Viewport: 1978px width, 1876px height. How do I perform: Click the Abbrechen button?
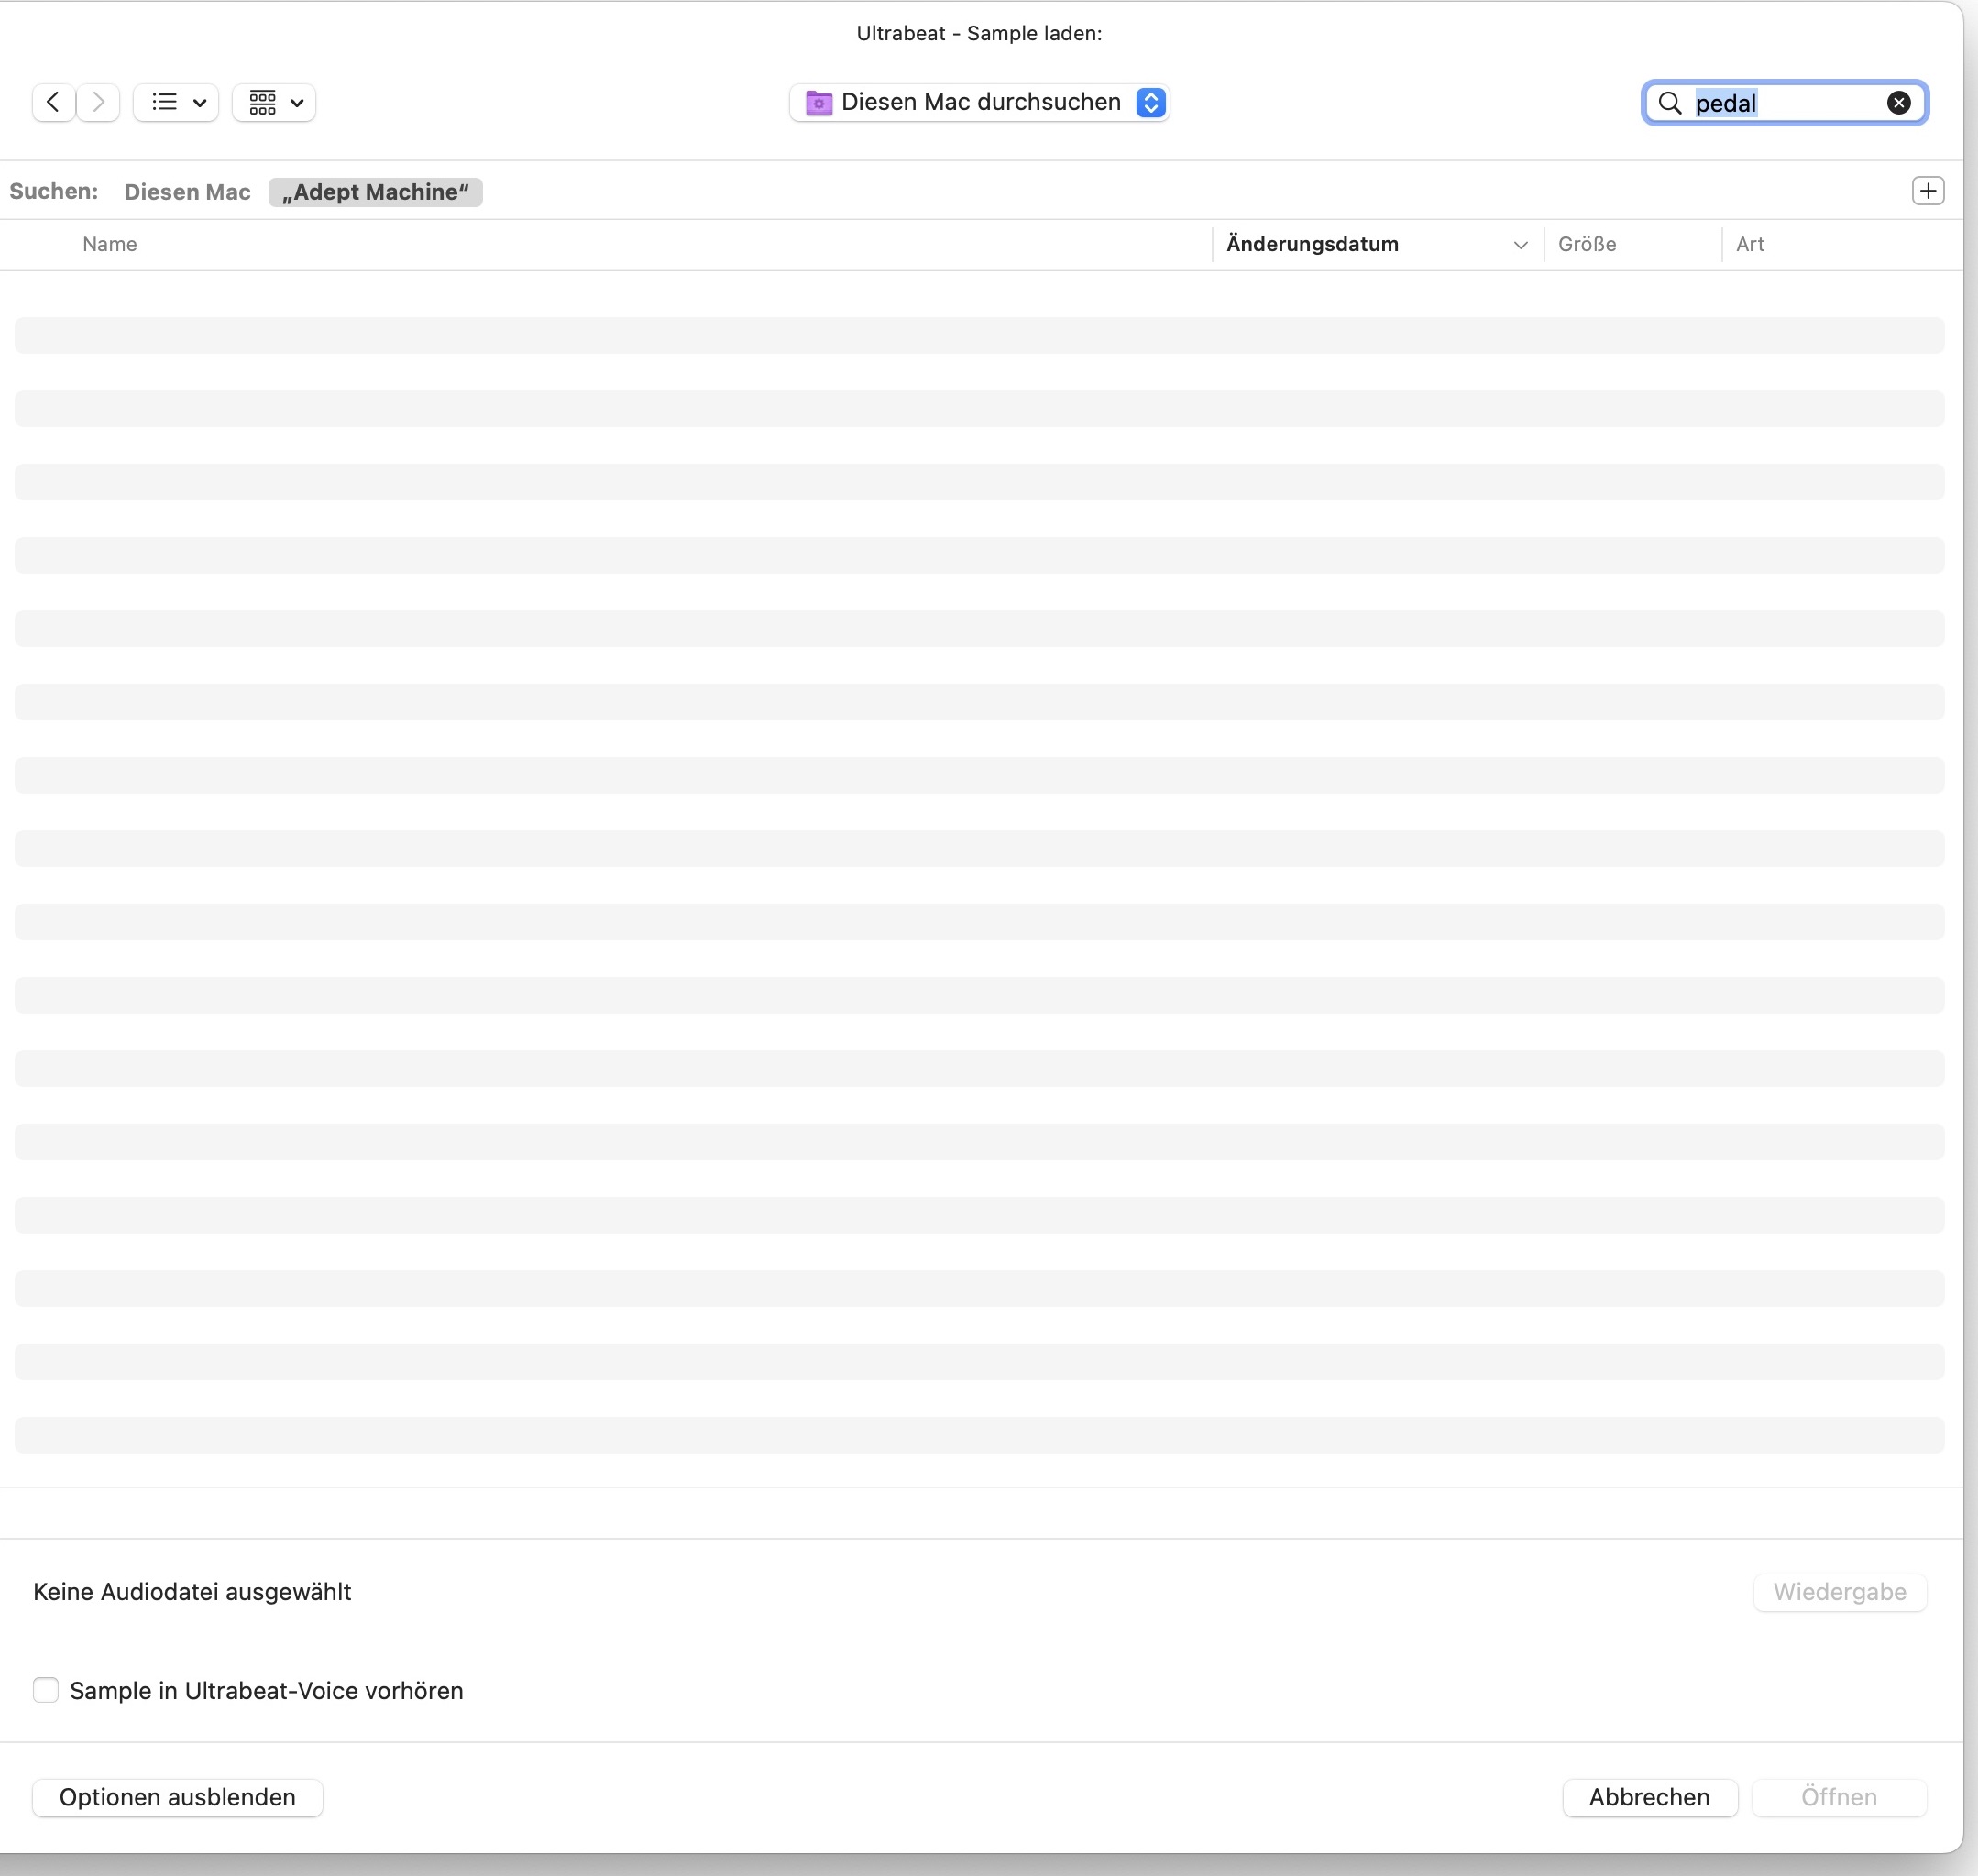pyautogui.click(x=1649, y=1797)
